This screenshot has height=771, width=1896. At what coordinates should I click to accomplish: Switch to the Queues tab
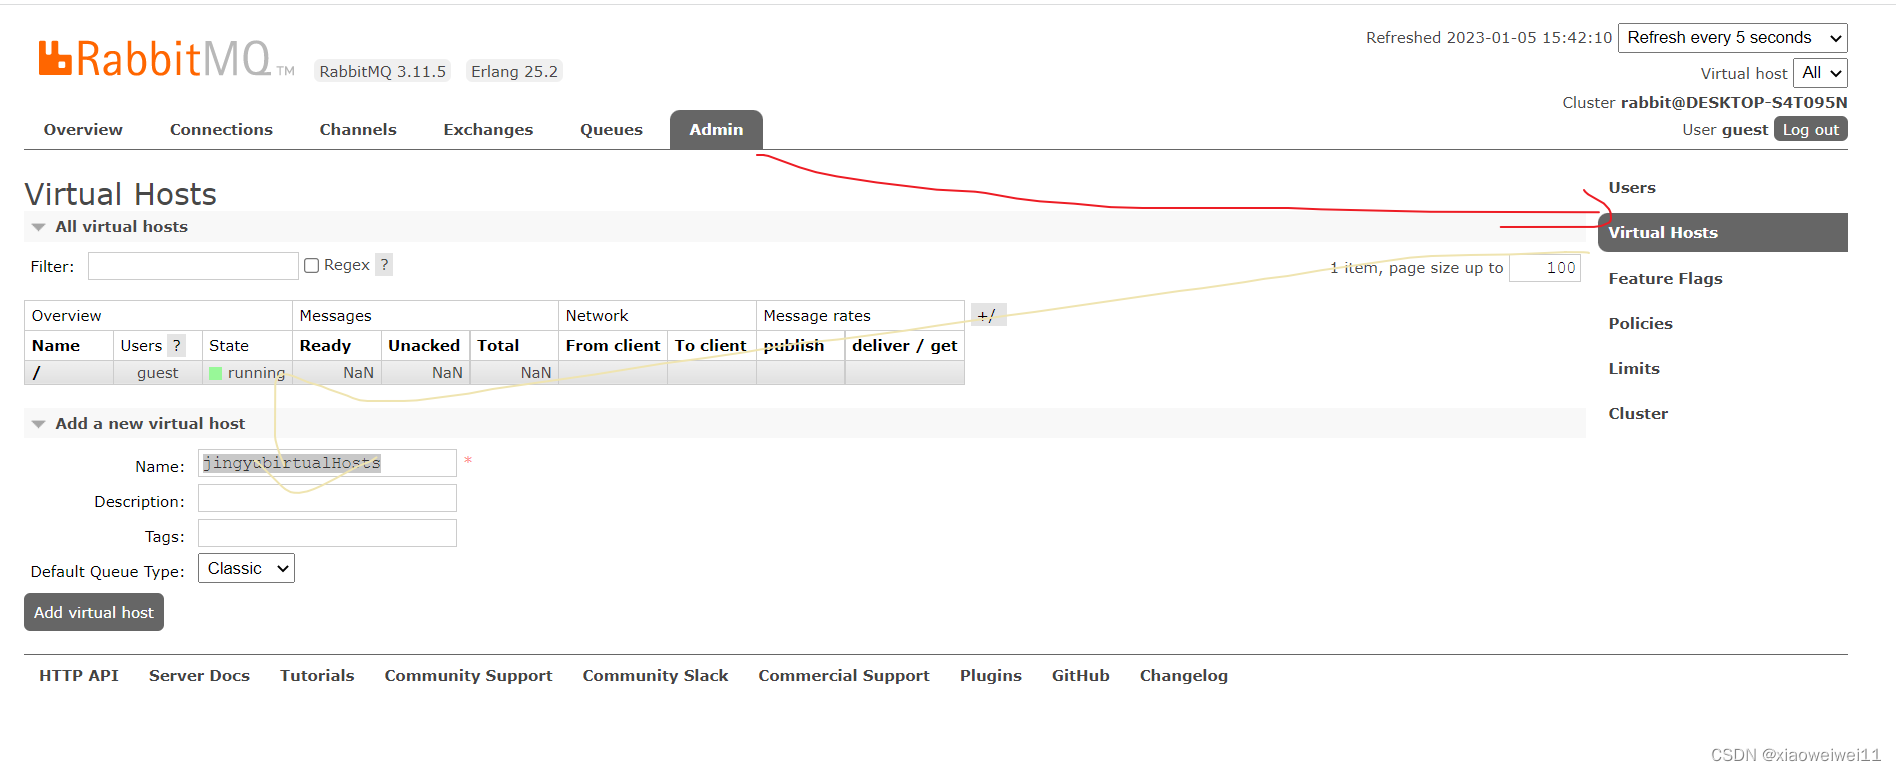tap(611, 130)
